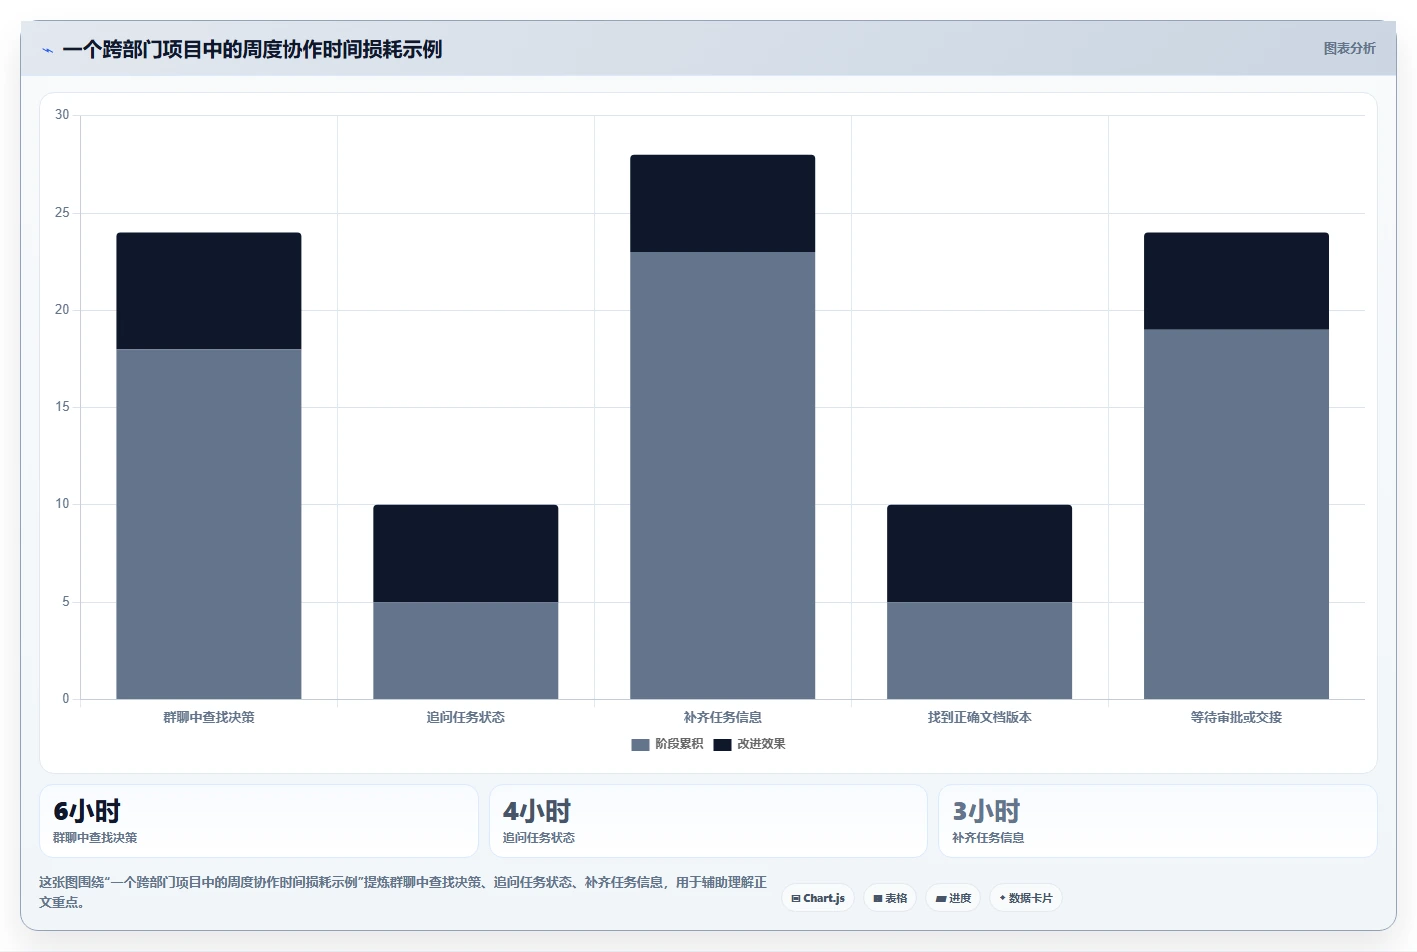Click the summary paragraph starting 这张图围绕
This screenshot has width=1417, height=952.
pyautogui.click(x=403, y=892)
